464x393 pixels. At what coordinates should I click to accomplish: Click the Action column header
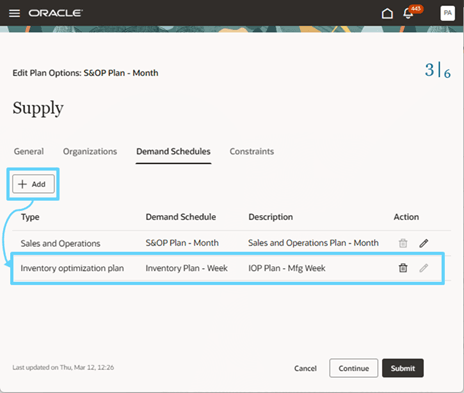[406, 217]
